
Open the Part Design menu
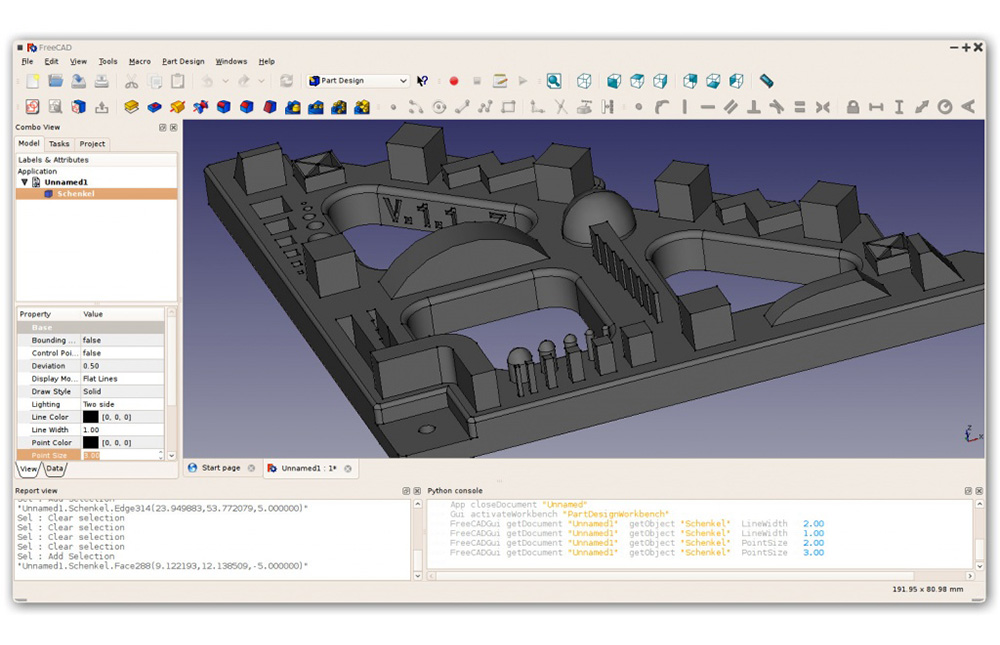point(183,61)
